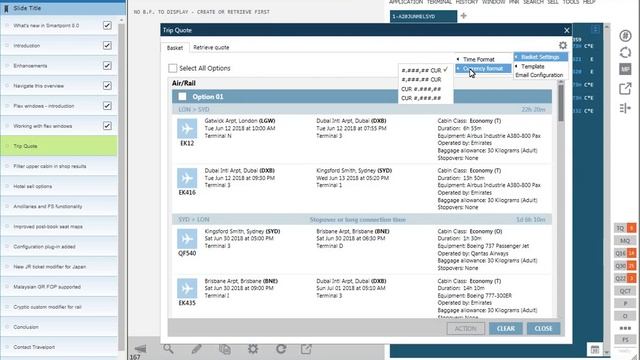Click the send arrow icon in bottom toolbar
The height and width of the screenshot is (360, 640).
coord(140,349)
